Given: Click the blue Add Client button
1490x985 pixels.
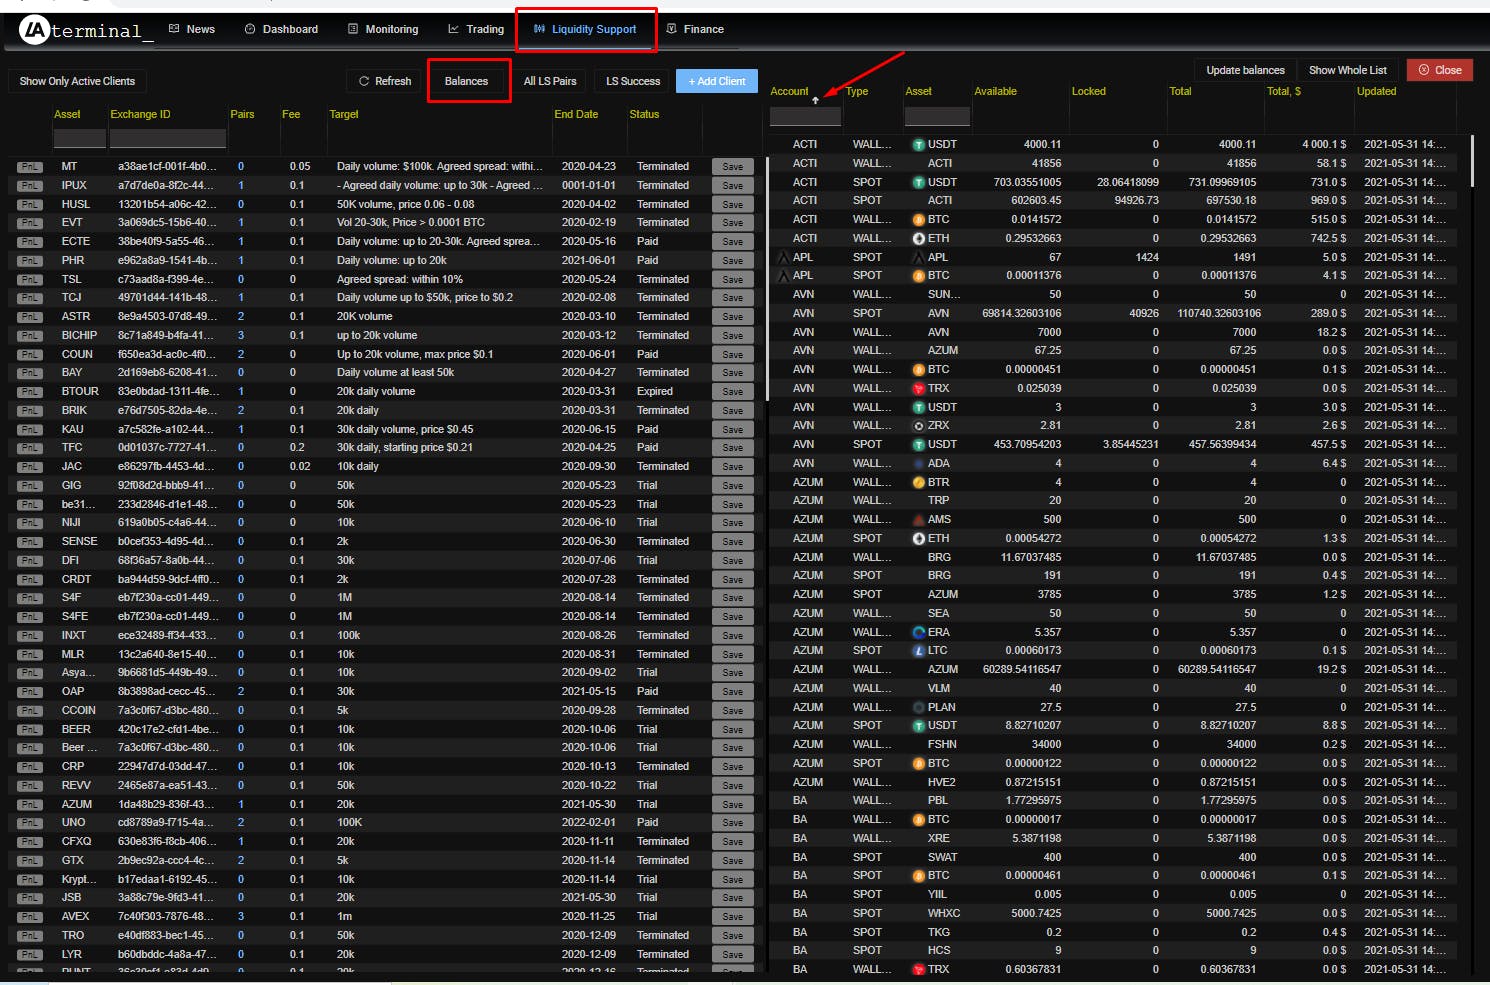Looking at the screenshot, I should pyautogui.click(x=717, y=81).
